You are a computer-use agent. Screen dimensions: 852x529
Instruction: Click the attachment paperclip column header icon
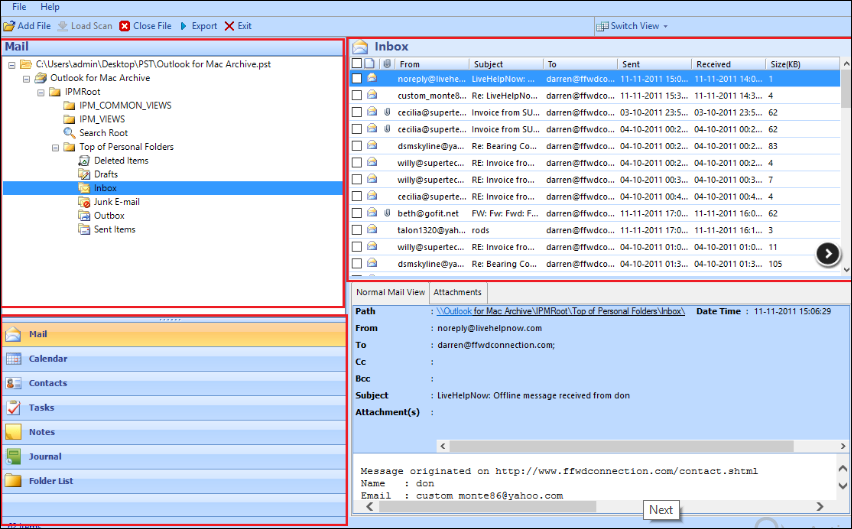[x=387, y=64]
